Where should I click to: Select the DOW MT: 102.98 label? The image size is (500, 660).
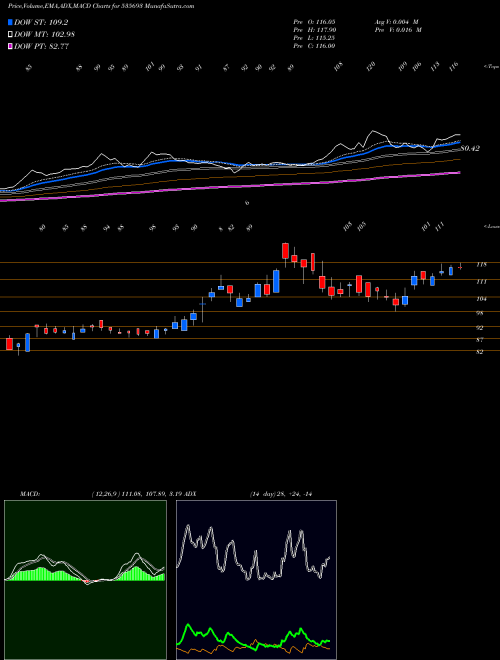[x=45, y=35]
